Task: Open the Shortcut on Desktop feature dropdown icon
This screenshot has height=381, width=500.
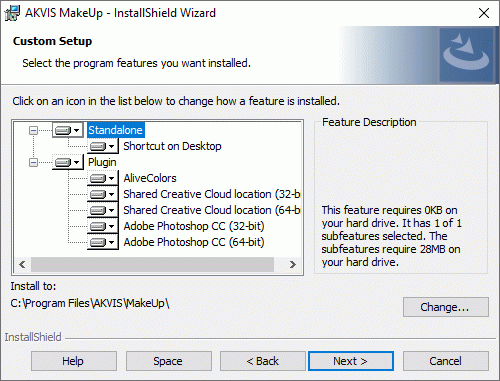Action: [103, 146]
